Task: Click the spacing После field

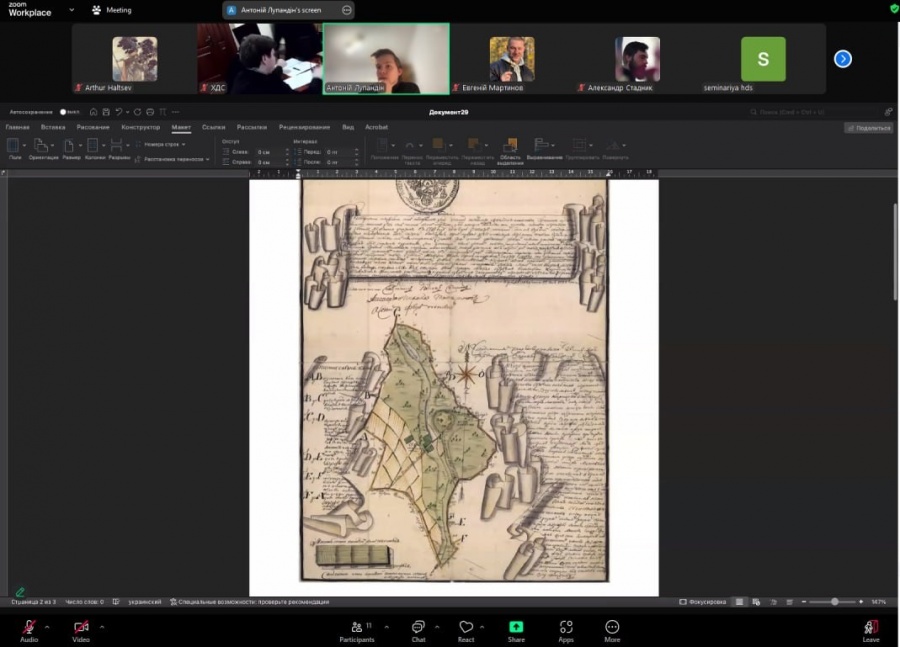Action: tap(342, 162)
